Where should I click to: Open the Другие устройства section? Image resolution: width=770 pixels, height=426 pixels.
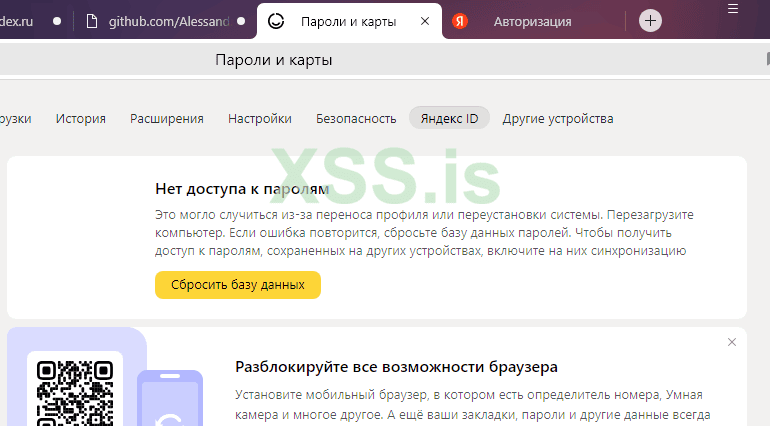pos(558,118)
